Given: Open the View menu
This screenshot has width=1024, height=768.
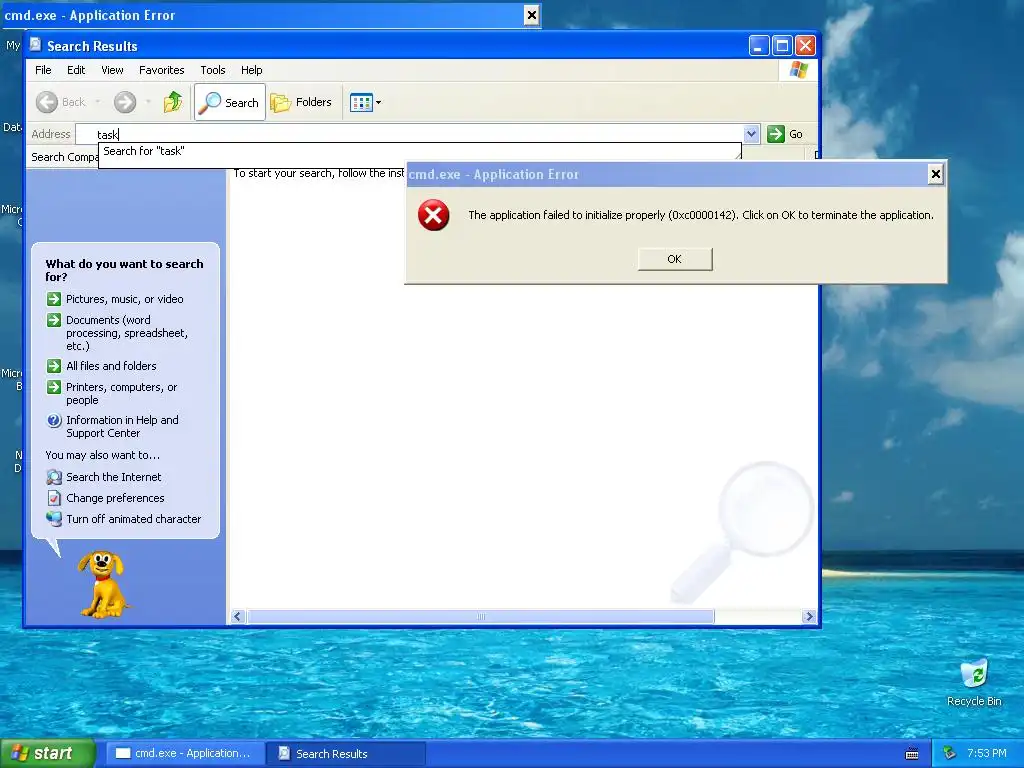Looking at the screenshot, I should click(x=112, y=70).
